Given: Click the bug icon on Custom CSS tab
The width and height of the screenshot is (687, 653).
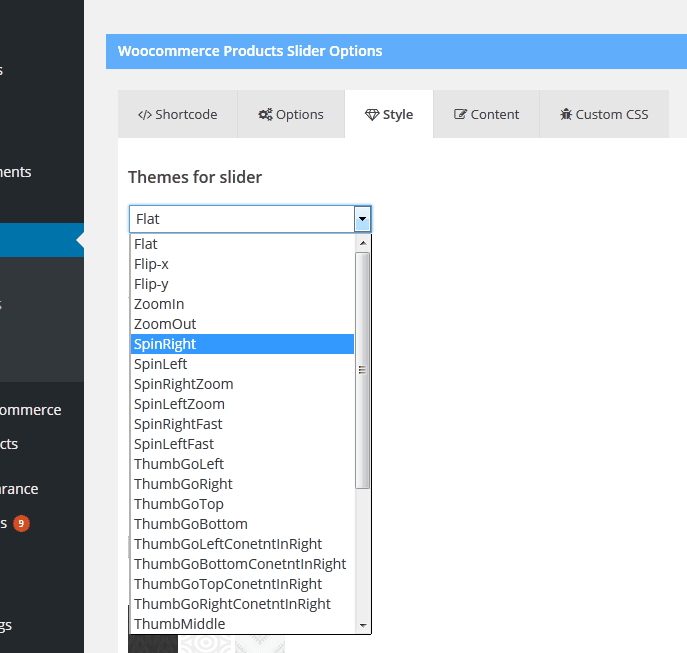Looking at the screenshot, I should [566, 114].
